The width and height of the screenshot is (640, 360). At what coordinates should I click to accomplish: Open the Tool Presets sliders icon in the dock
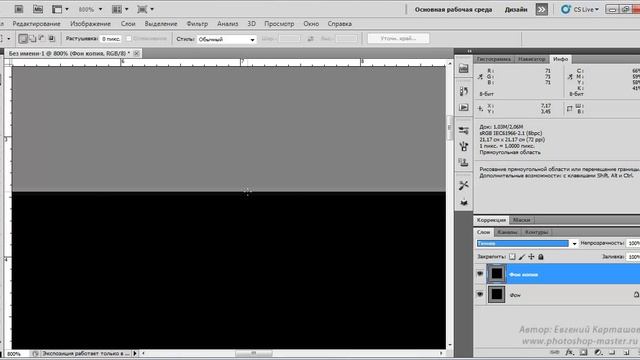[463, 131]
